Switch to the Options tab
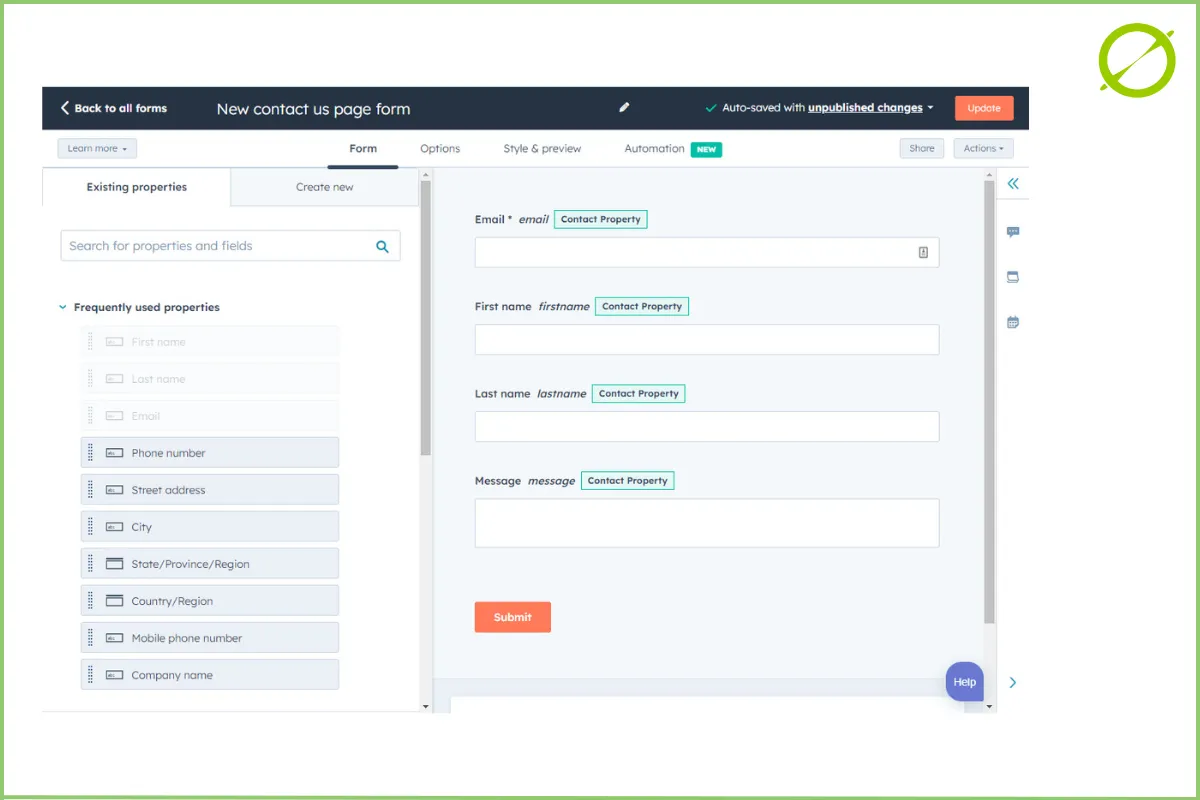 coord(440,149)
